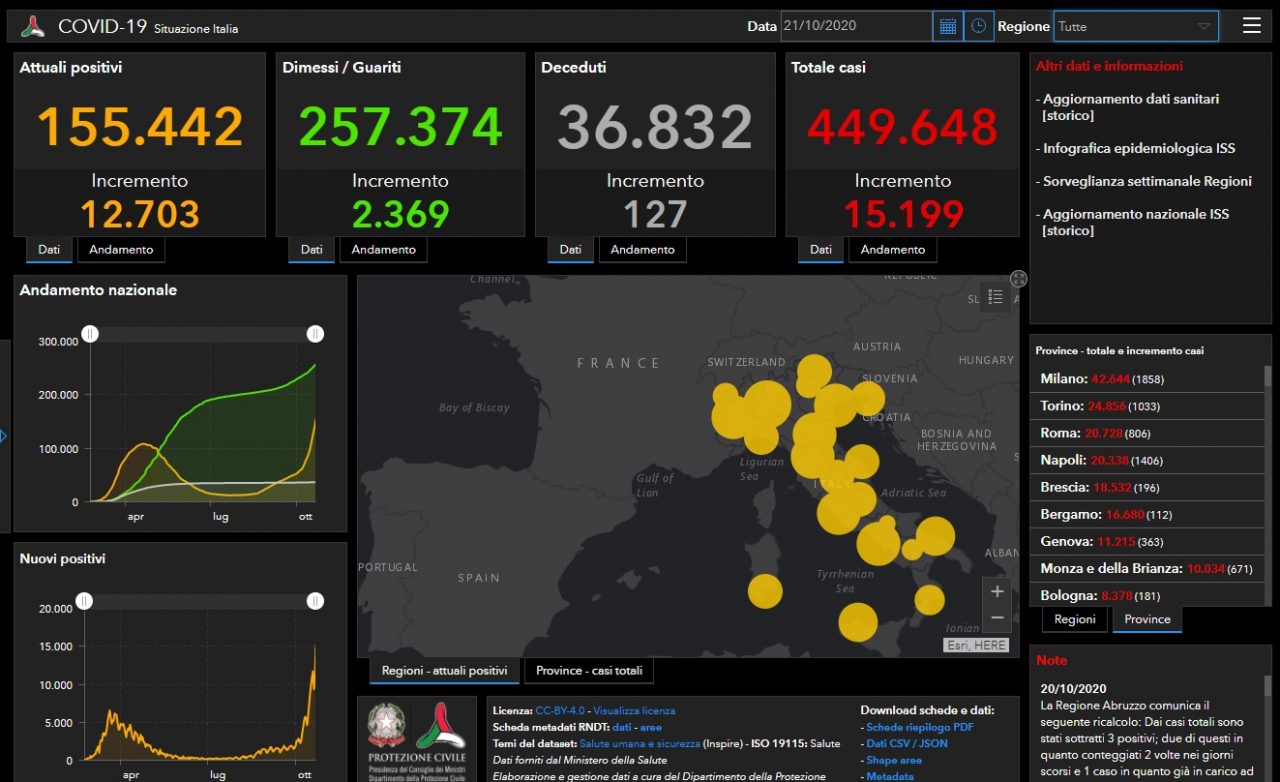
Task: Expand the map to full screen
Action: 1018,279
